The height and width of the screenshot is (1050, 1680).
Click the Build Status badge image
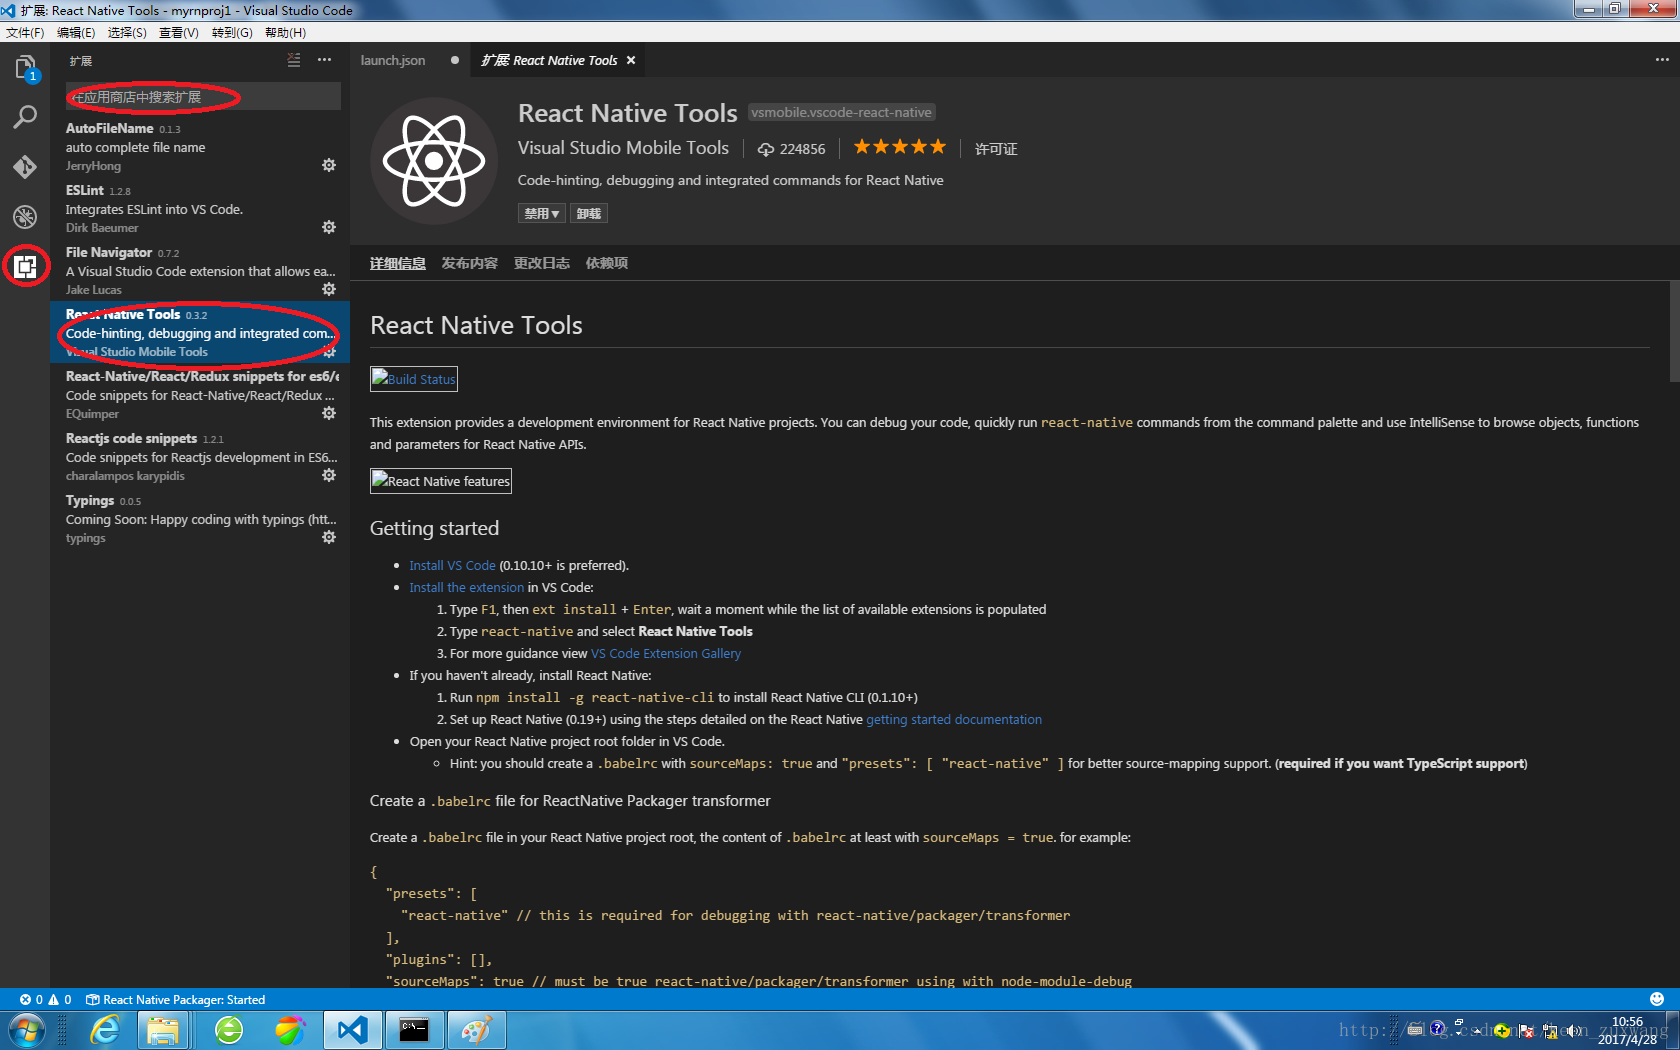(414, 379)
